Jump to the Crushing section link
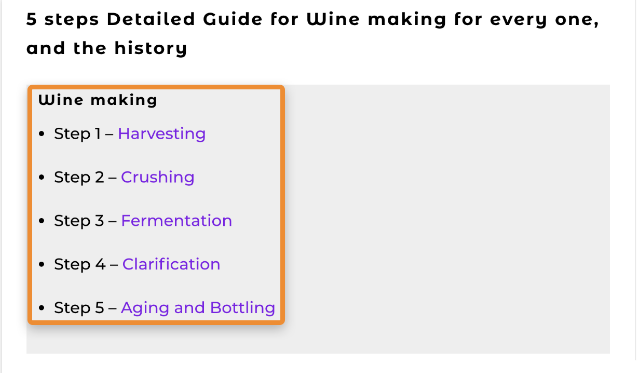Image resolution: width=642 pixels, height=373 pixels. (x=158, y=178)
